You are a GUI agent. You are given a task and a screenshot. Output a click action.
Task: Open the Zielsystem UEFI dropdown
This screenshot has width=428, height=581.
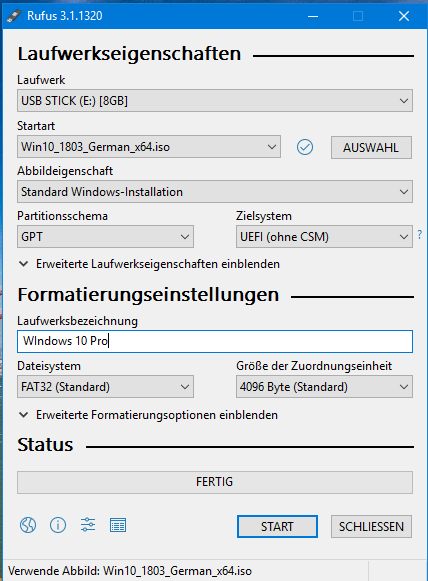point(324,236)
